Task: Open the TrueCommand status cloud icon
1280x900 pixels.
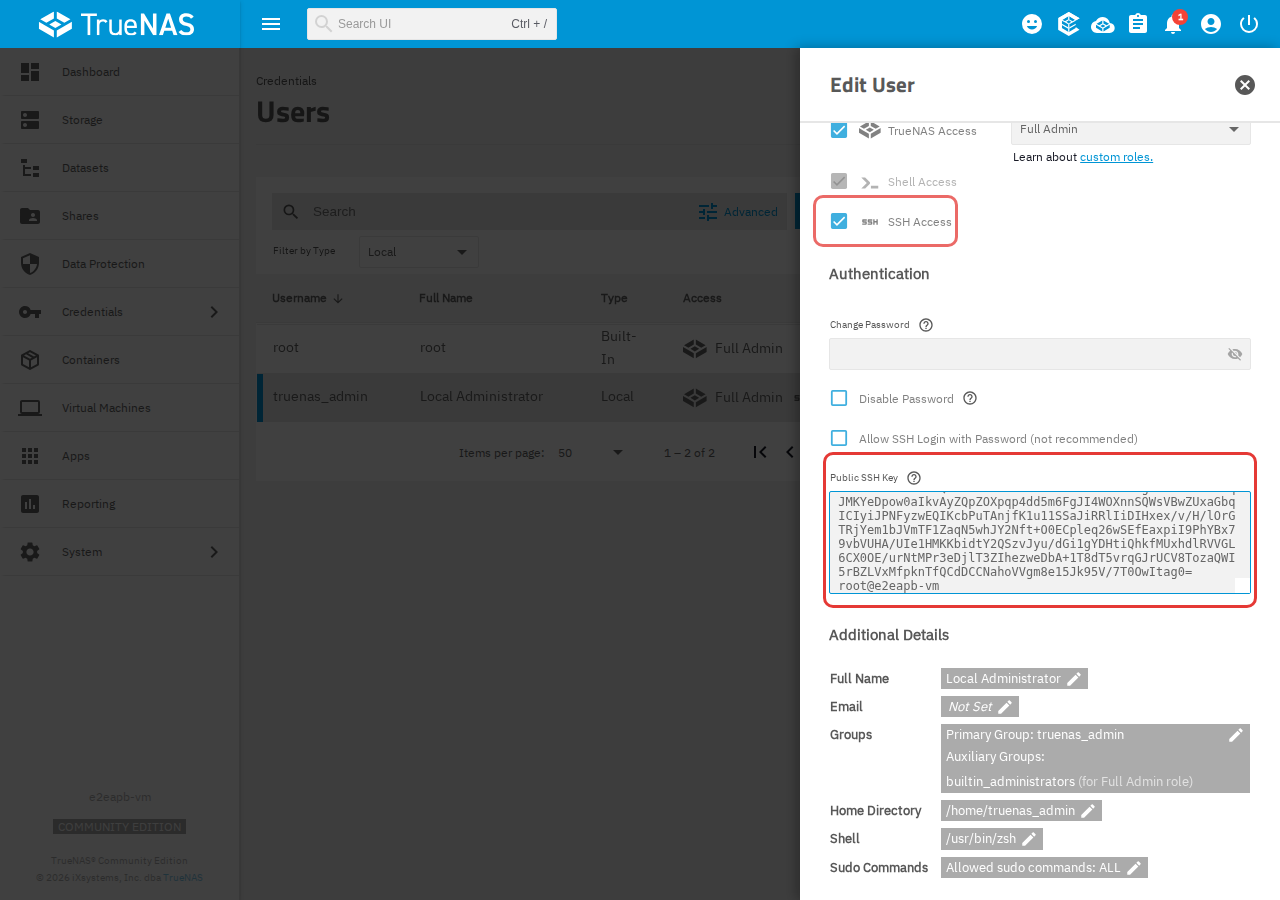Action: coord(1103,24)
